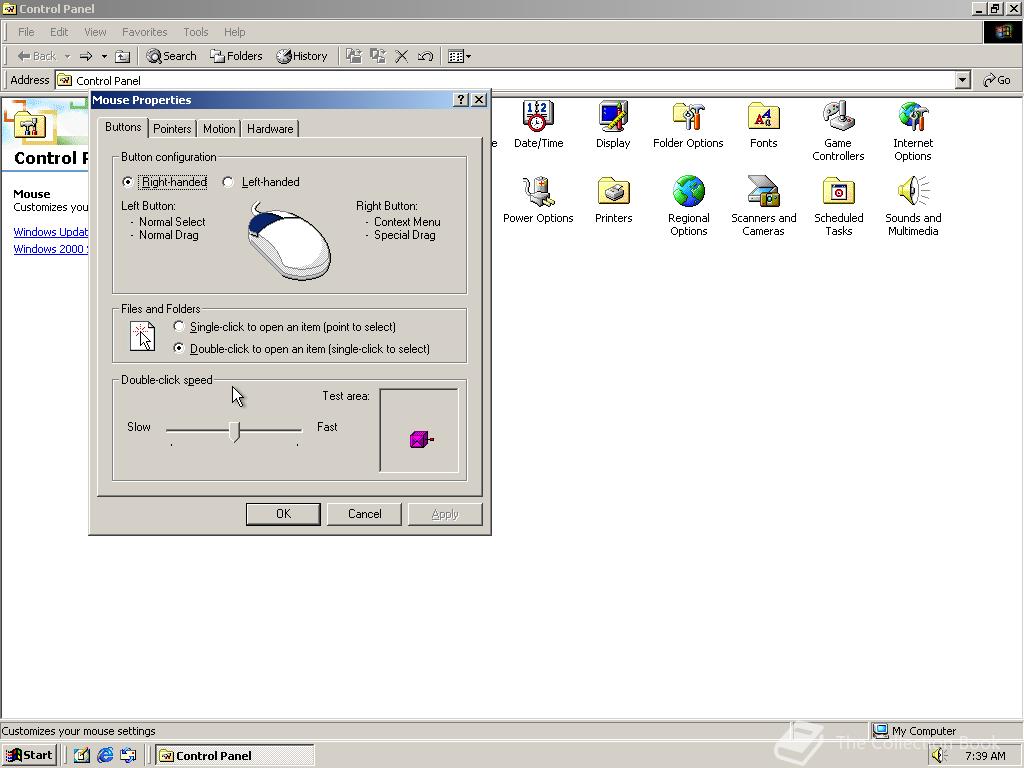This screenshot has width=1024, height=768.
Task: Toggle the Folders toolbar button
Action: pyautogui.click(x=236, y=56)
